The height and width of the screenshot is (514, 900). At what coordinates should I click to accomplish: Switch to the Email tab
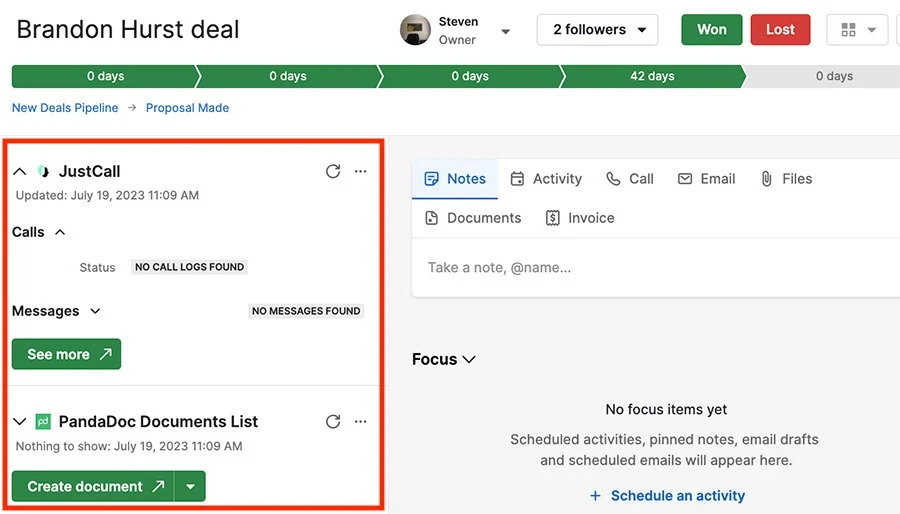click(706, 179)
